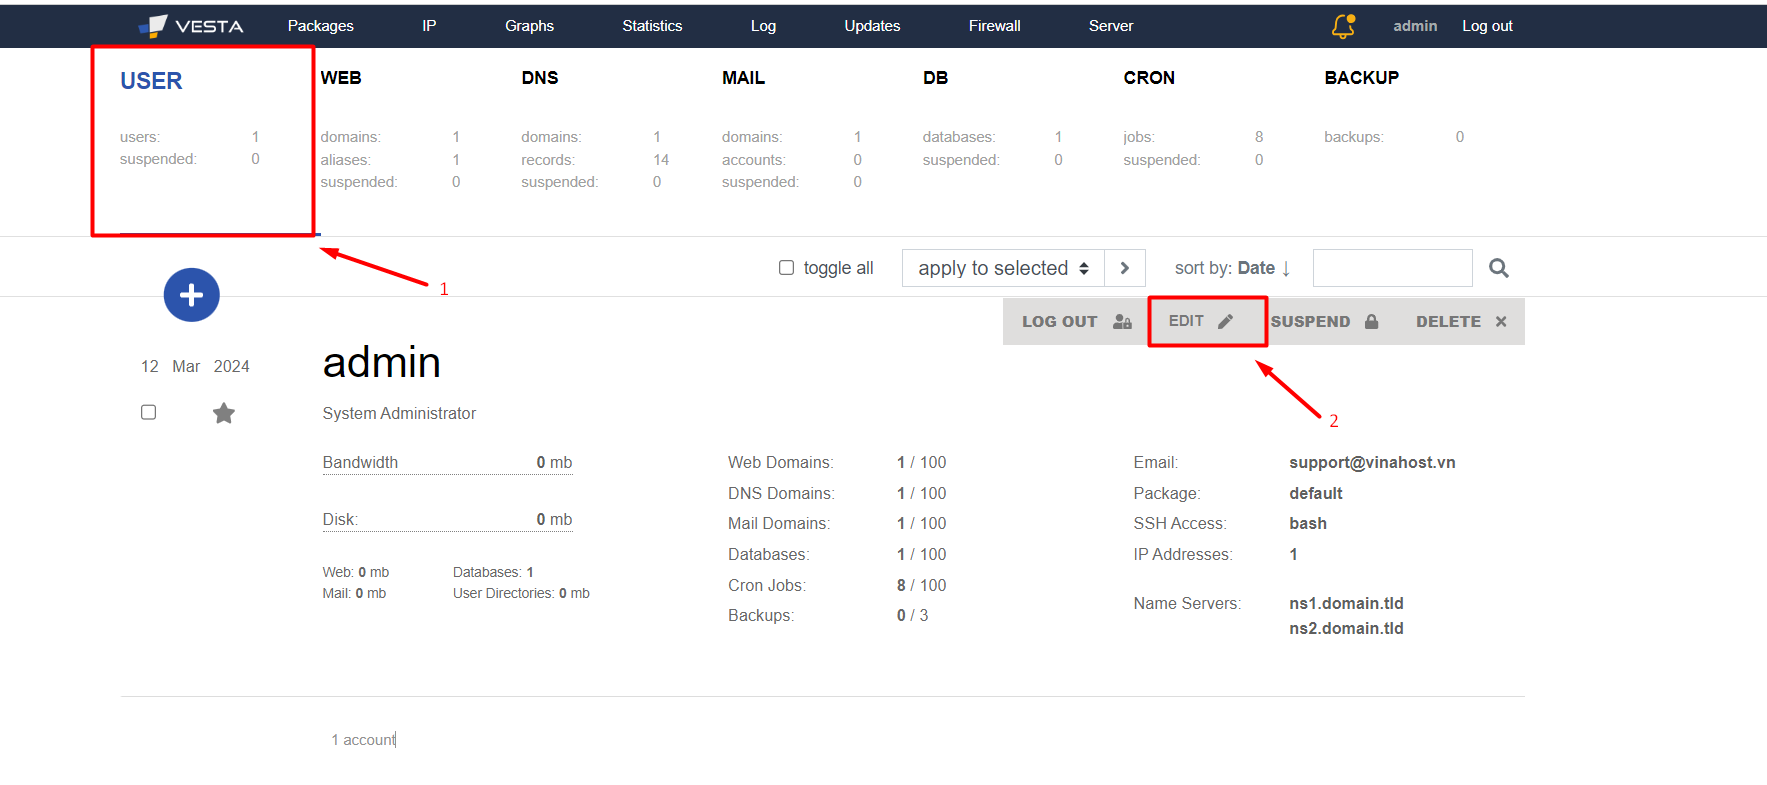Viewport: 1767px width, 785px height.
Task: Click the arrow button beside apply to selected
Action: pyautogui.click(x=1125, y=268)
